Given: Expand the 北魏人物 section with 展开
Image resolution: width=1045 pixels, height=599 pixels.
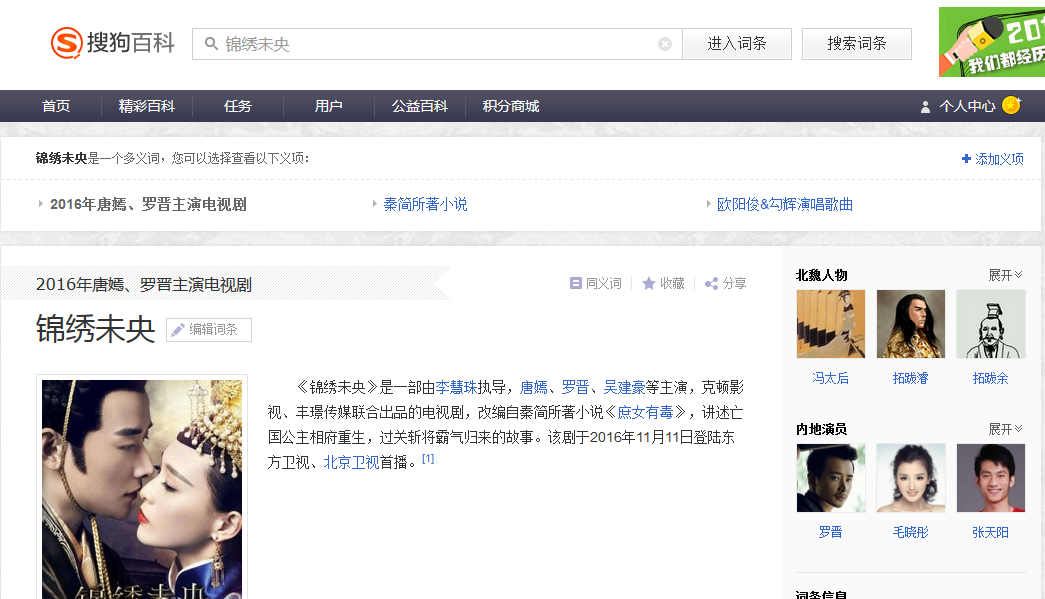Looking at the screenshot, I should coord(1005,275).
